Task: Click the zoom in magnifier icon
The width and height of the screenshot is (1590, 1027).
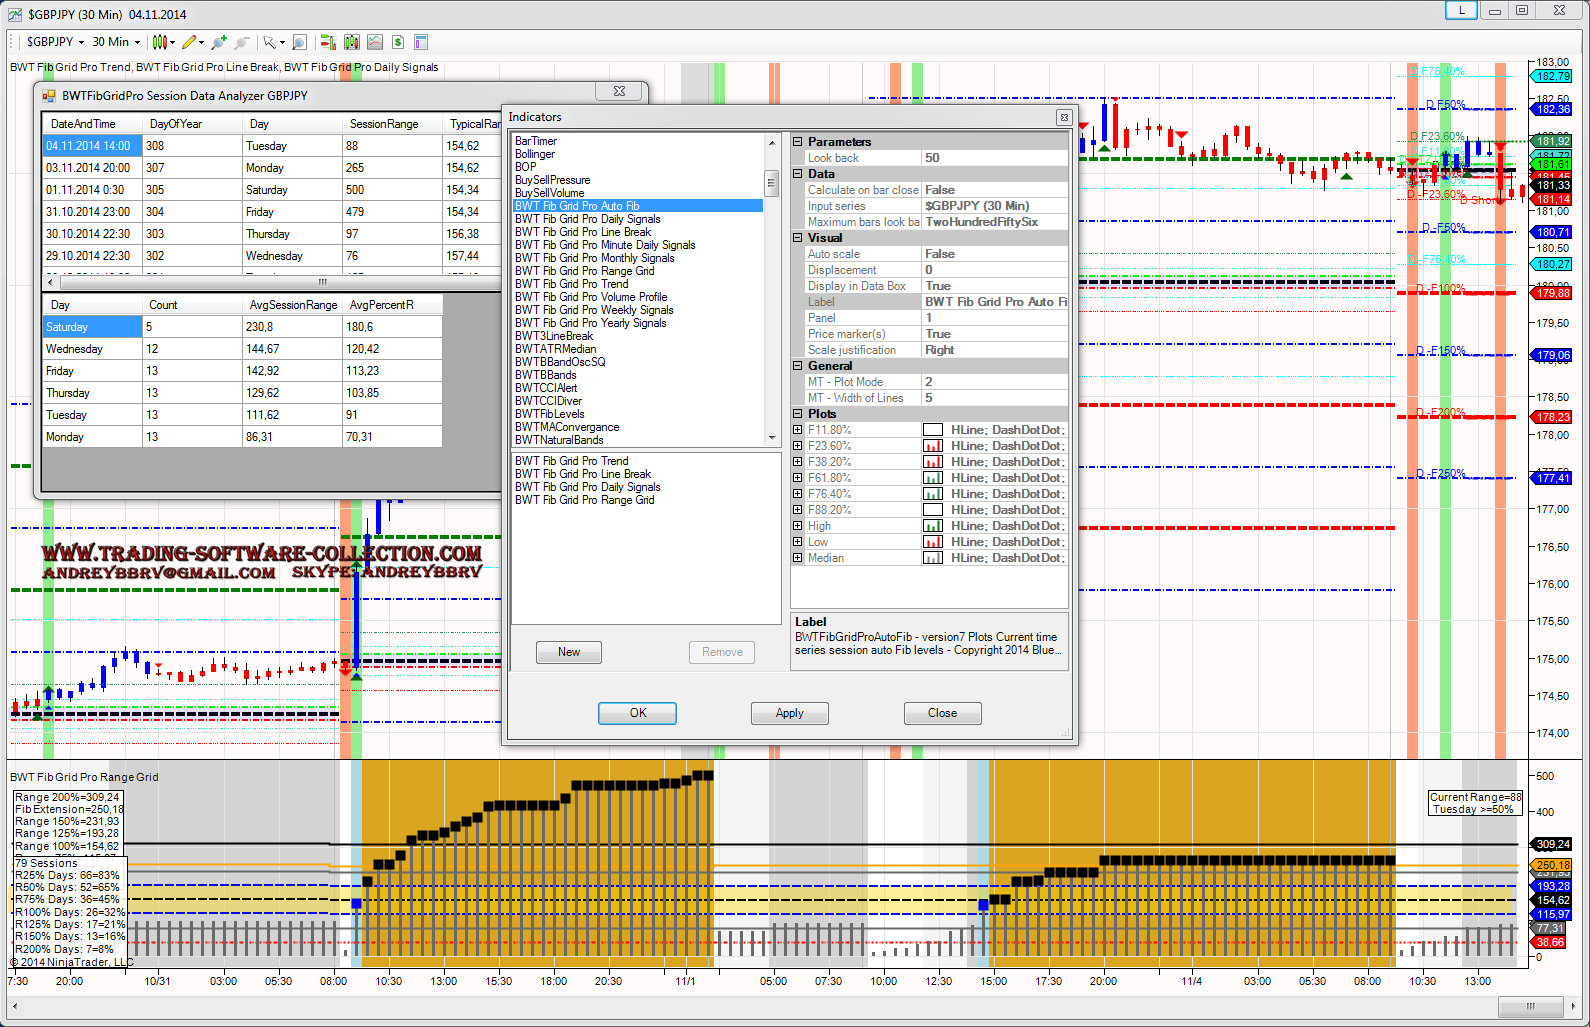Action: tap(219, 42)
